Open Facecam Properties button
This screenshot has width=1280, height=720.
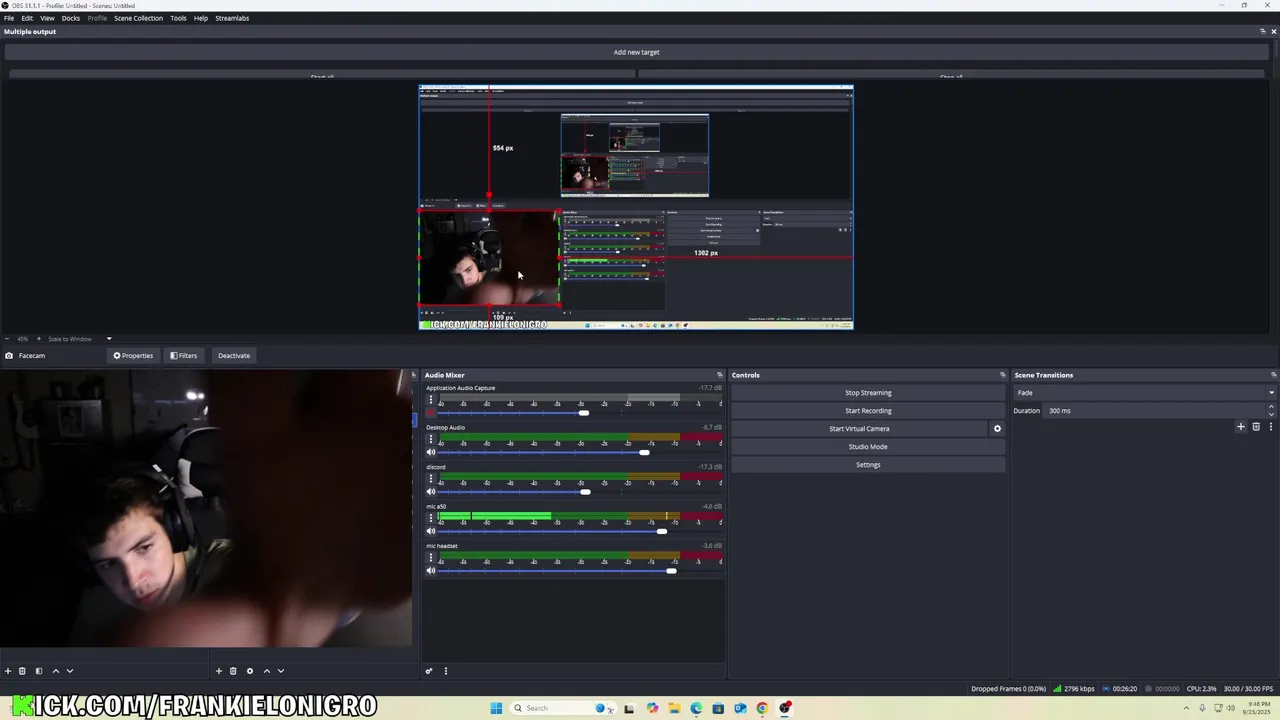133,356
